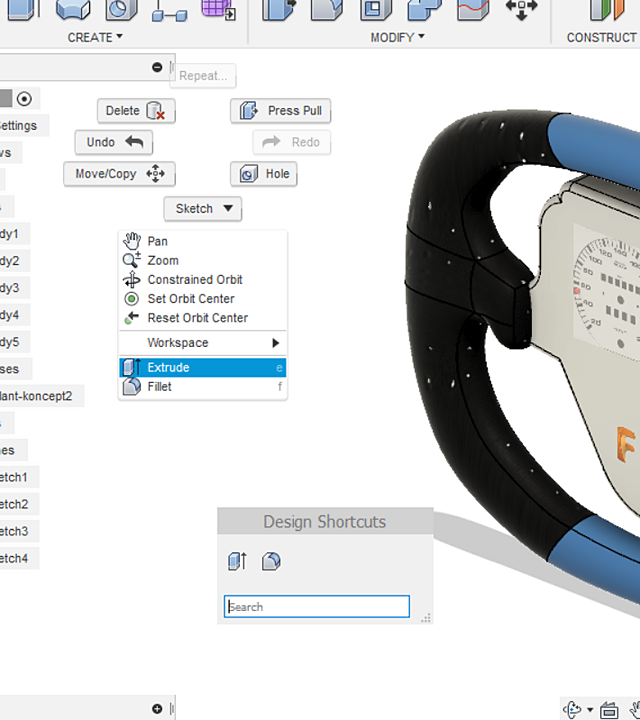
Task: Open the Workspace submenu
Action: (203, 343)
